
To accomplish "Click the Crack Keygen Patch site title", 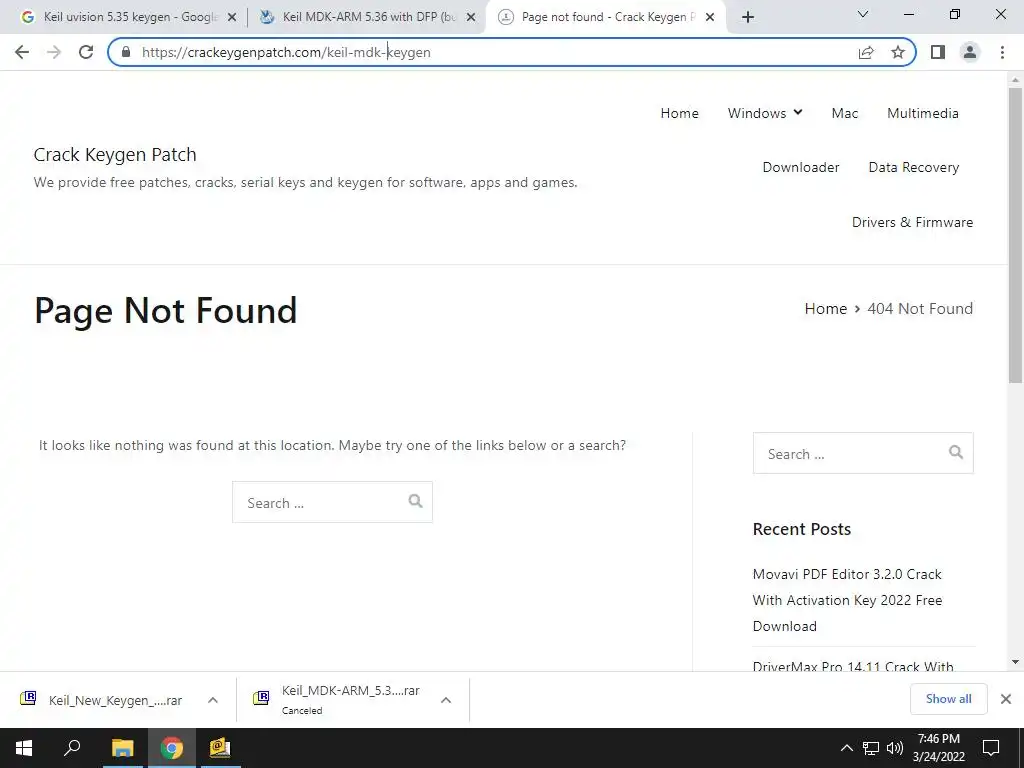I will pyautogui.click(x=115, y=155).
